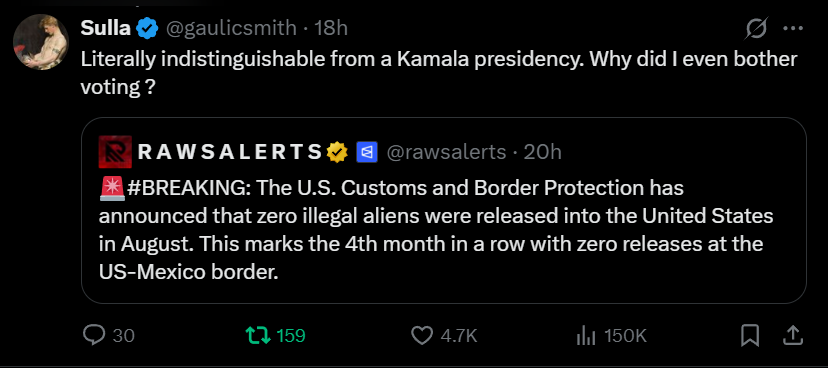Open the @gaulicsmith handle link
Image resolution: width=828 pixels, height=368 pixels.
click(231, 28)
